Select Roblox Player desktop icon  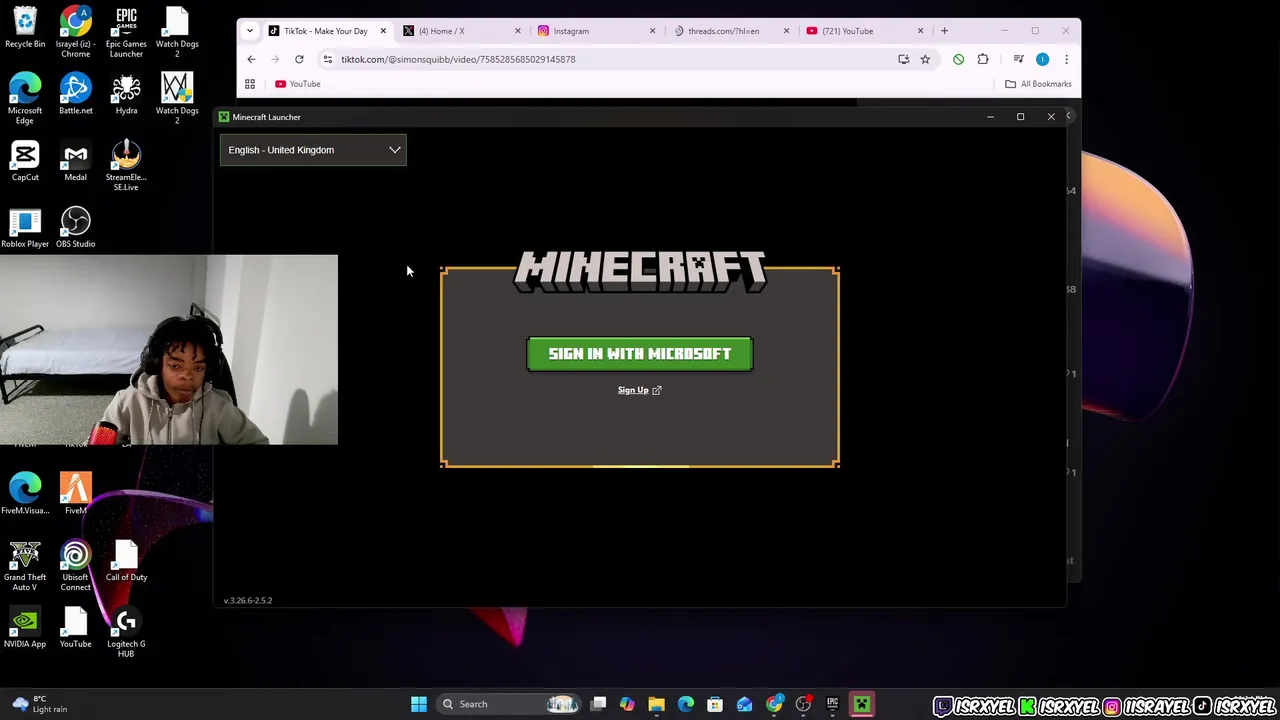[x=25, y=228]
